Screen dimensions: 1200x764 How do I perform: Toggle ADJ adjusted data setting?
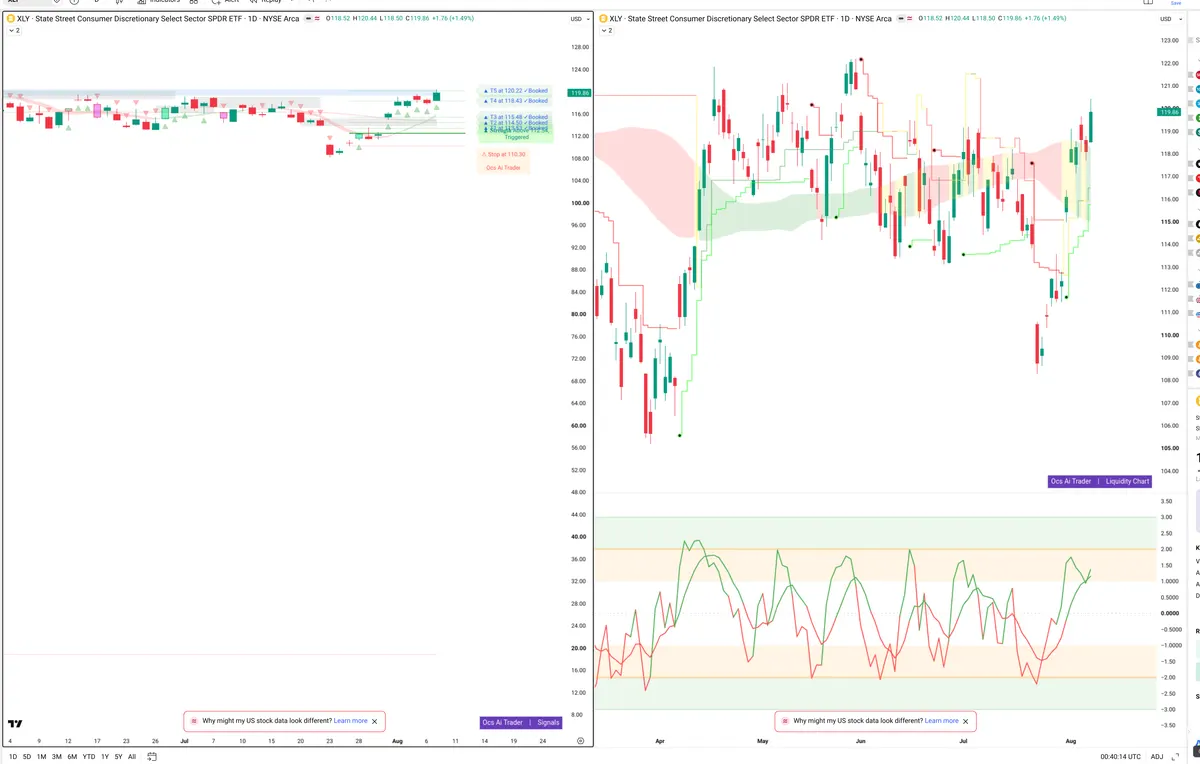[x=1158, y=757]
